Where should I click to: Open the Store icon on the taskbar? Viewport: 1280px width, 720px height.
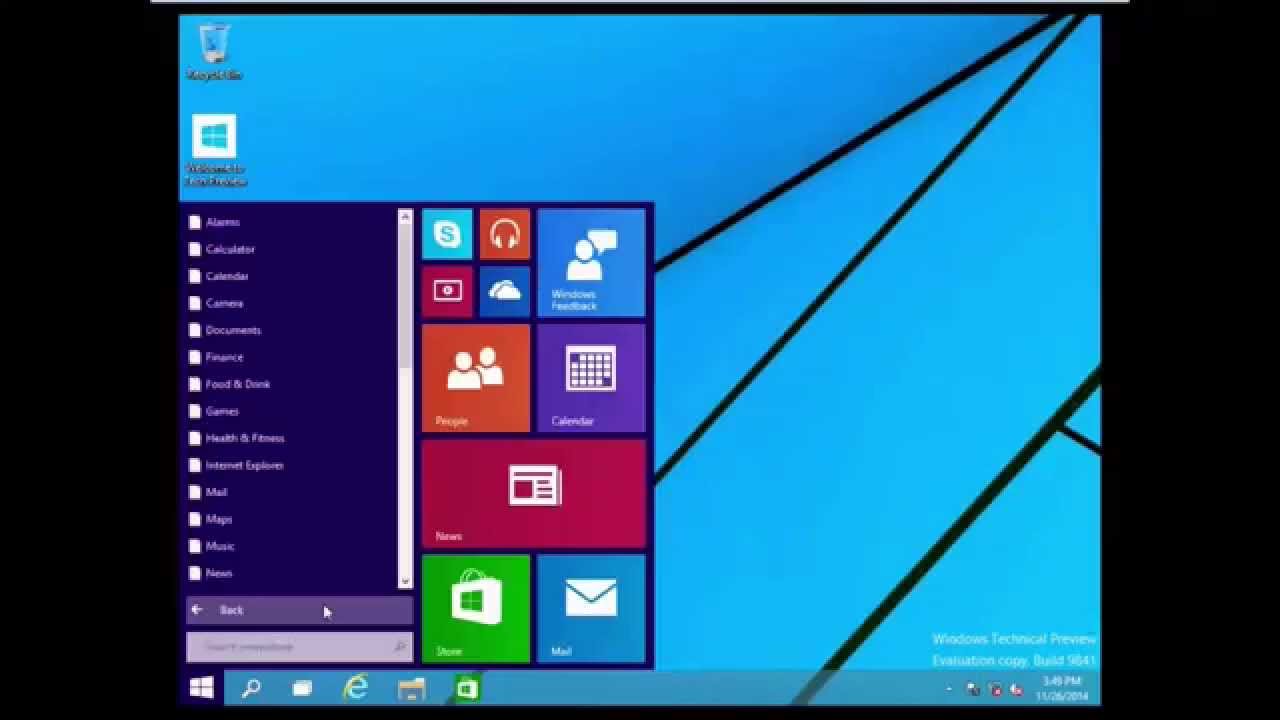(x=466, y=688)
